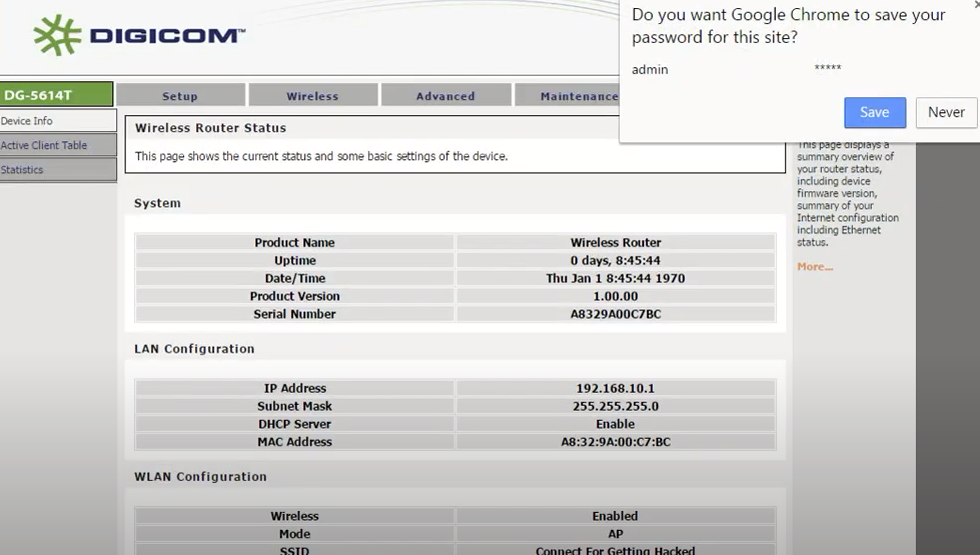This screenshot has width=980, height=555.
Task: Switch to the Wireless tab
Action: (x=313, y=96)
